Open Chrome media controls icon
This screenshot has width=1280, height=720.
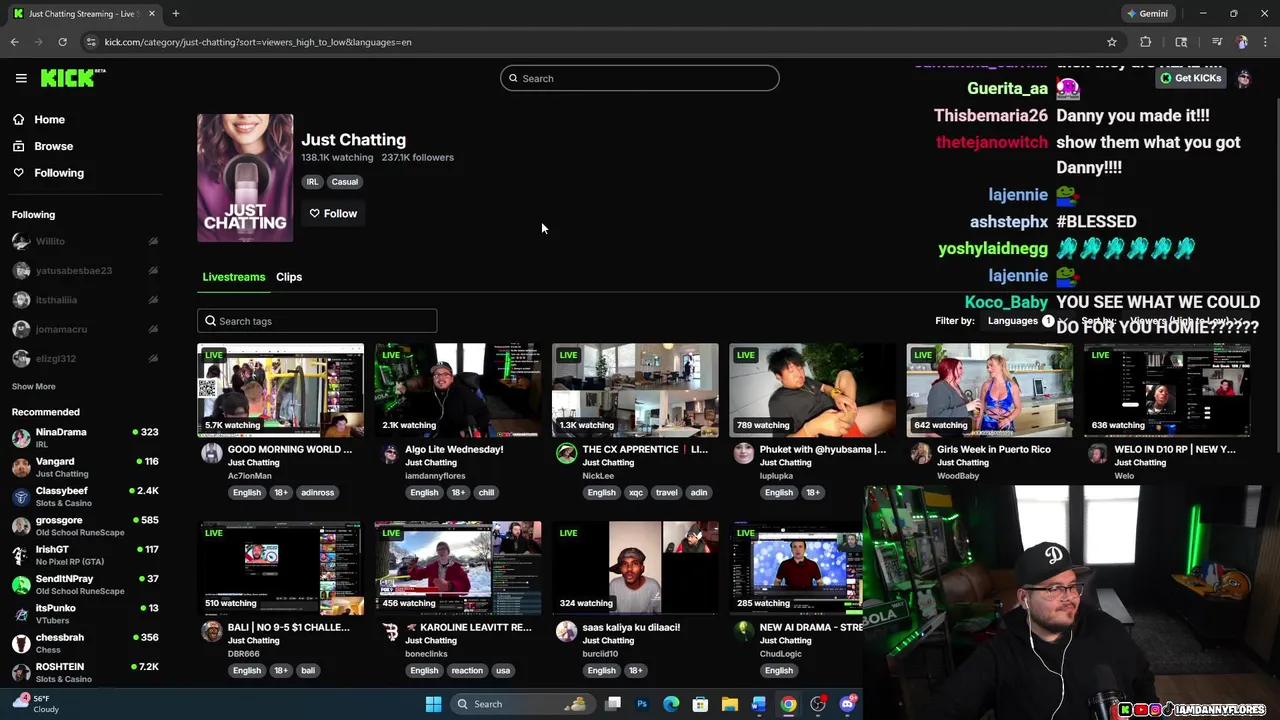(1217, 42)
